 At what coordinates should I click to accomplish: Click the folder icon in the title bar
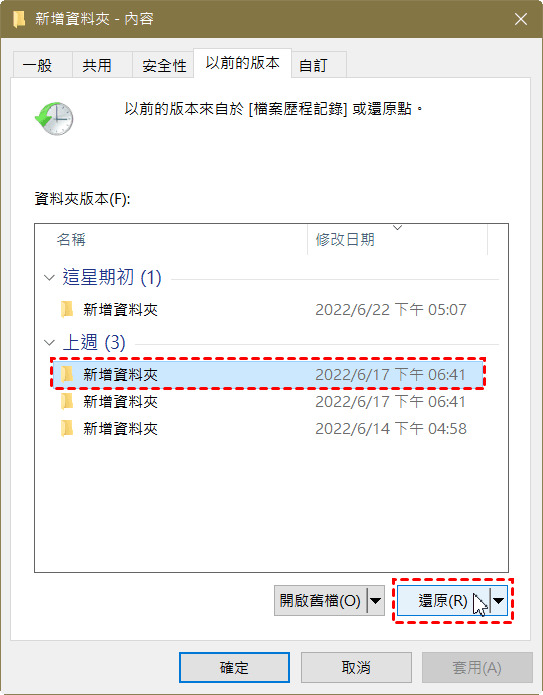pyautogui.click(x=19, y=19)
